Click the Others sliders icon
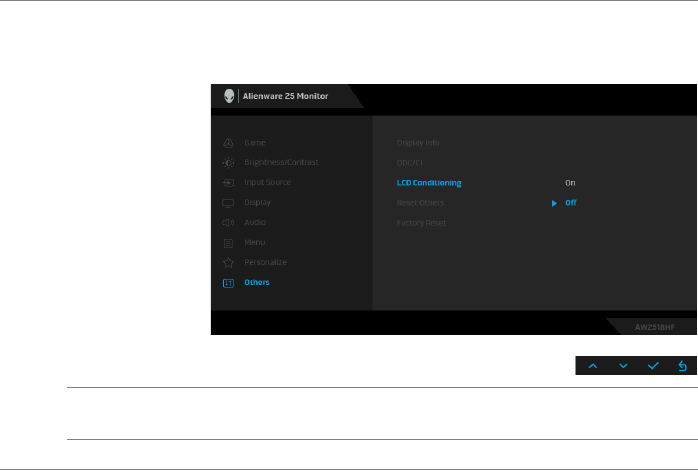 [228, 283]
